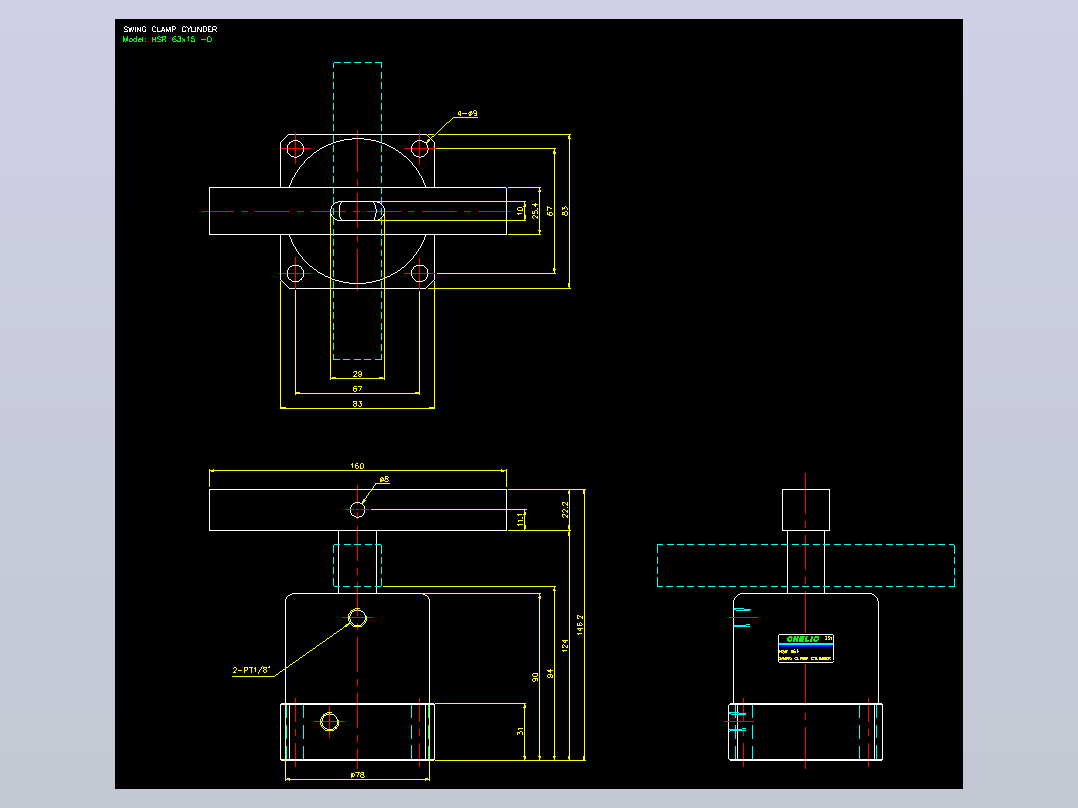Screen dimensions: 1078x808
Task: Select the bottom-right mounting hole in plan view
Action: click(x=419, y=274)
